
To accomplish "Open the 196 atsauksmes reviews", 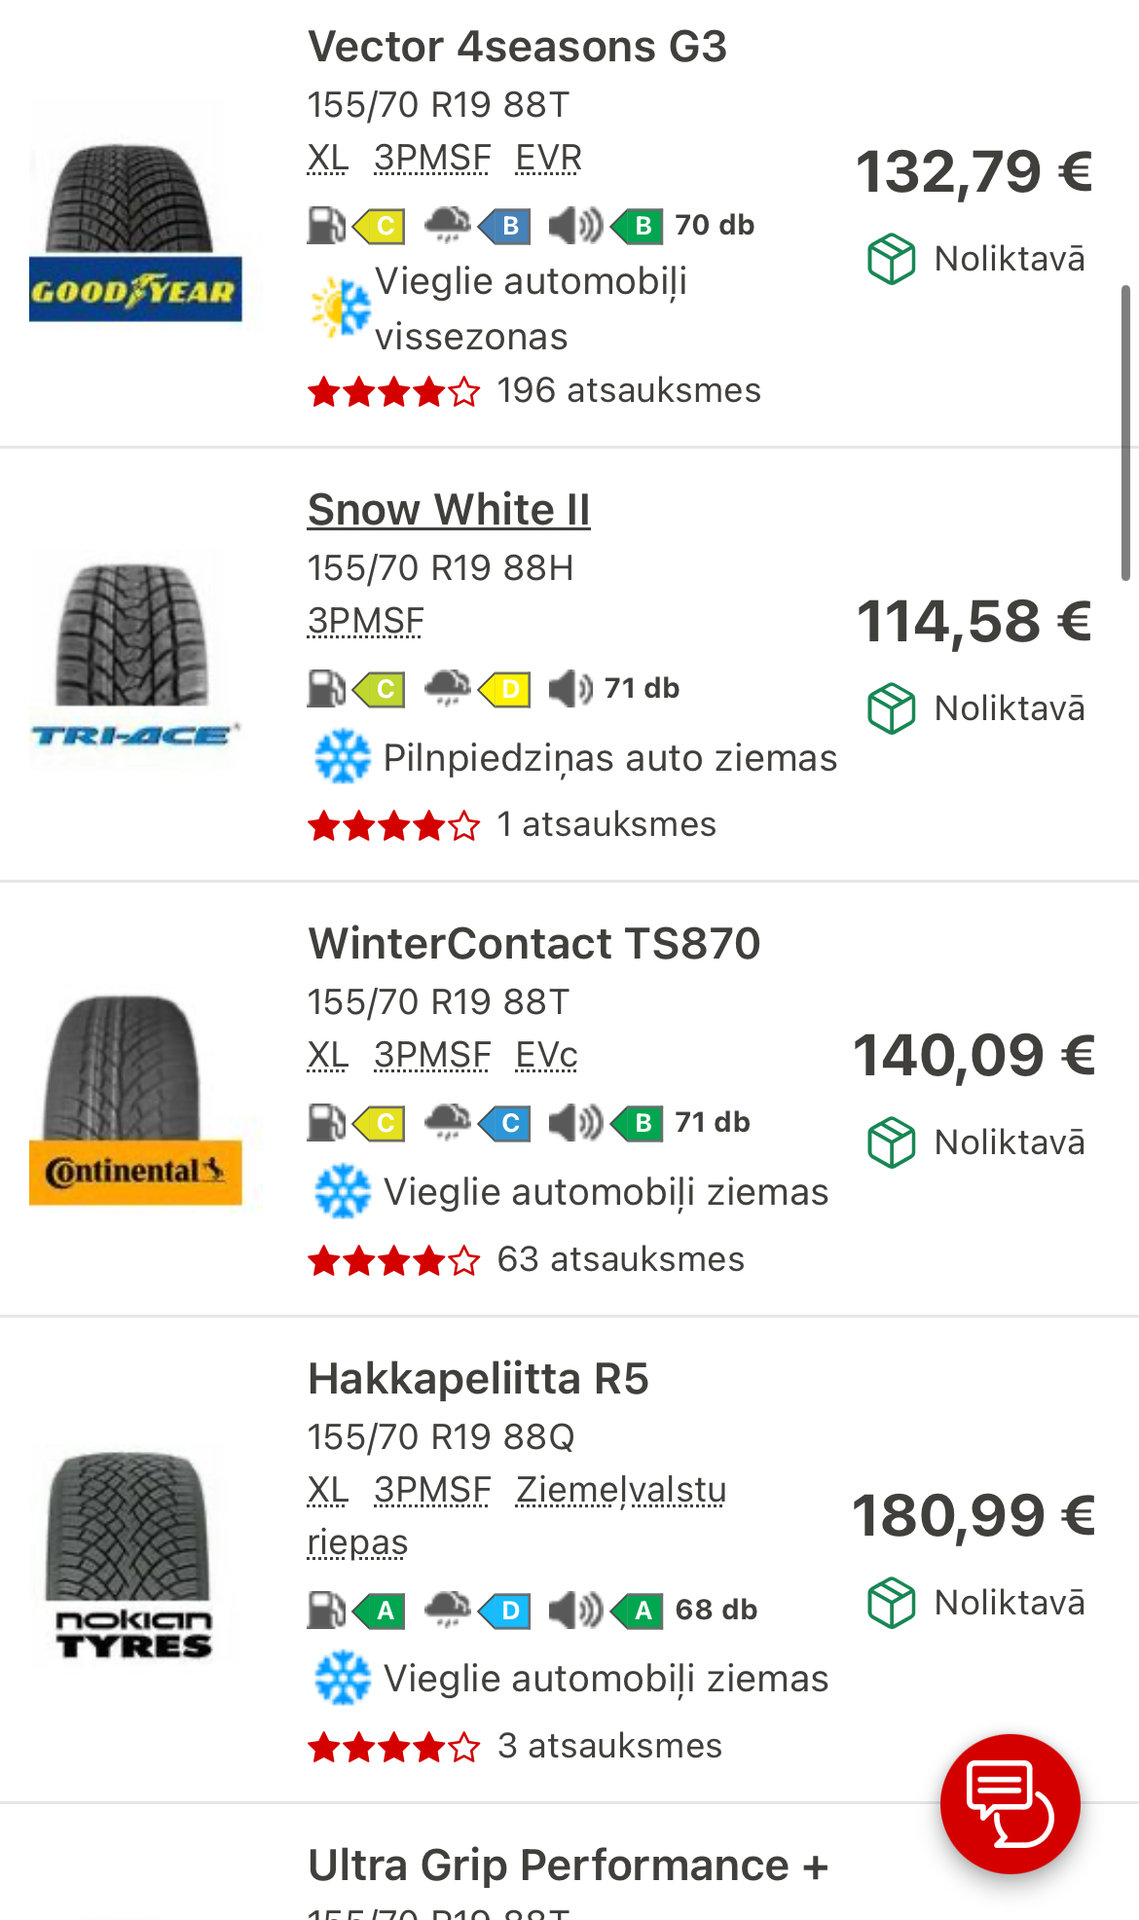I will tap(628, 390).
